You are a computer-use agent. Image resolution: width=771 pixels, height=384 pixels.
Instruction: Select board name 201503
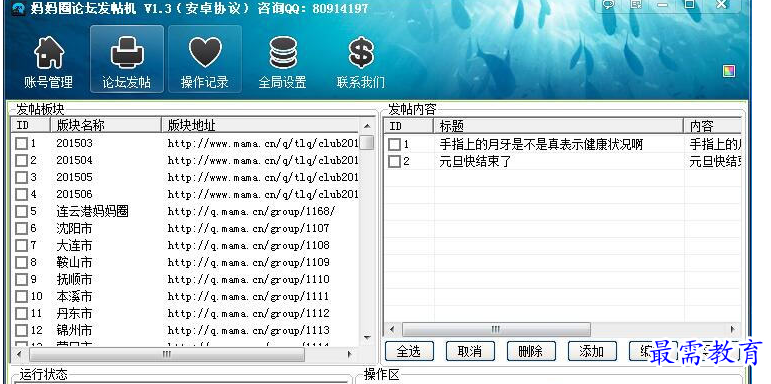click(74, 144)
